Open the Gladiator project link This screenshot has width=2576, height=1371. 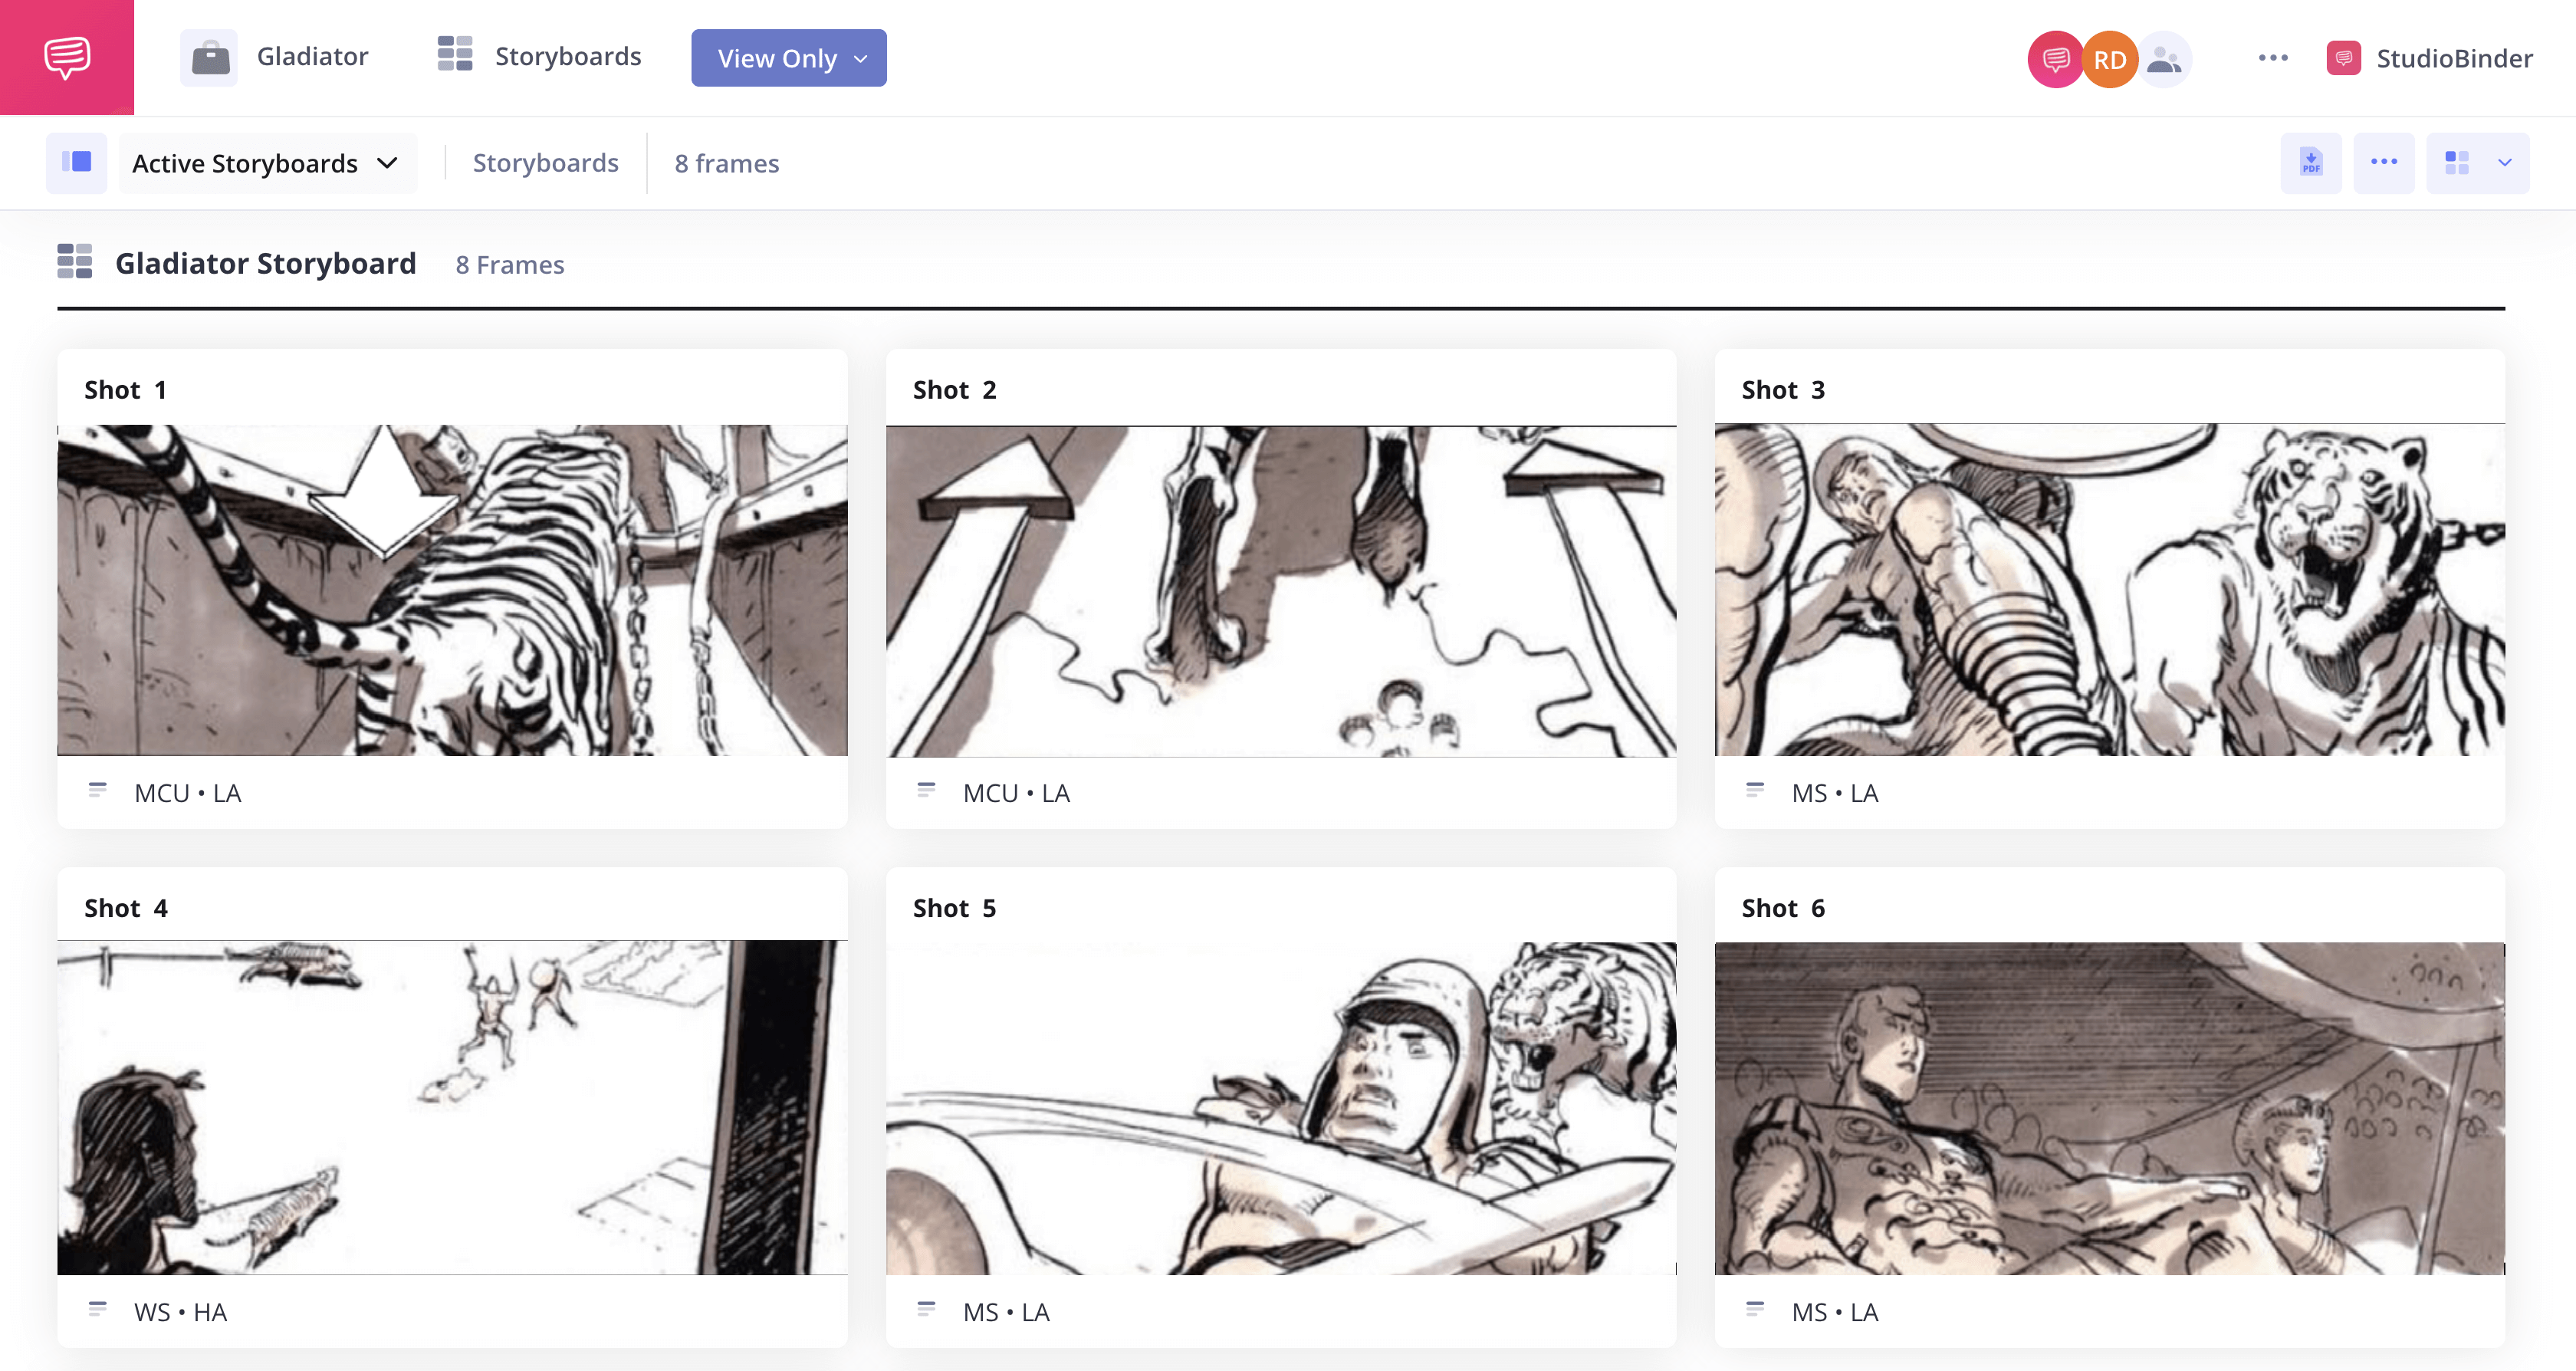point(312,56)
